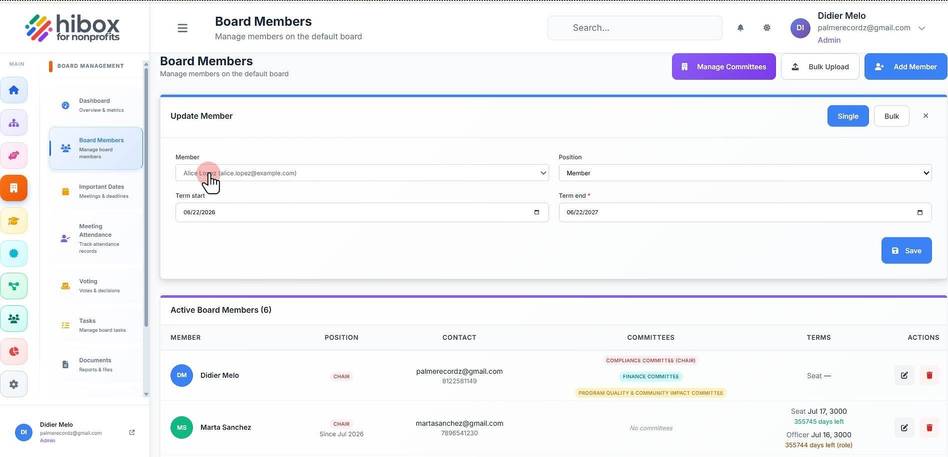Screen dimensions: 948x457
Task: Click the Manage Committees button
Action: tap(724, 66)
